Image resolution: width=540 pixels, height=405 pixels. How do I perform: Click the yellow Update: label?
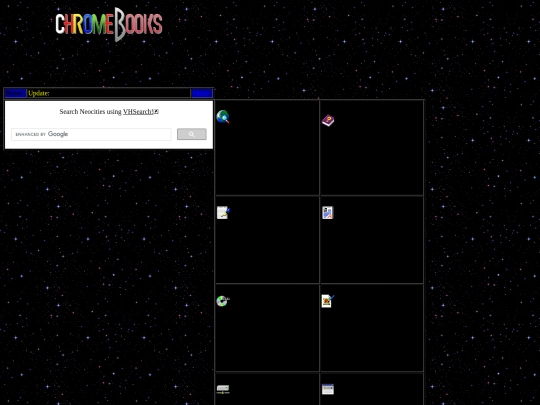click(x=39, y=93)
